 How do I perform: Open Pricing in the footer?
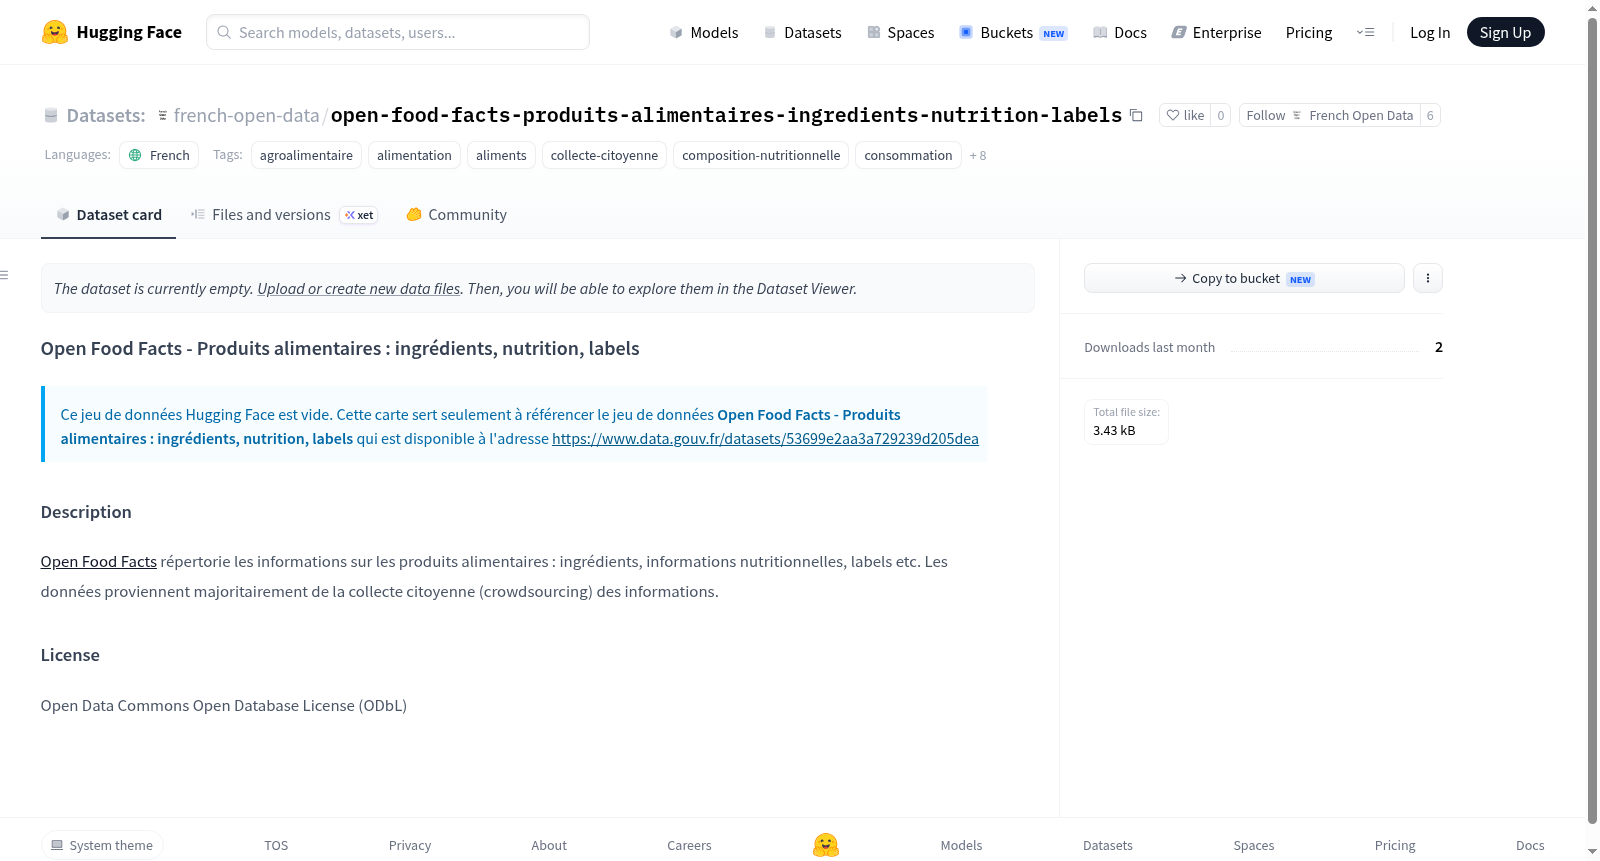1395,845
